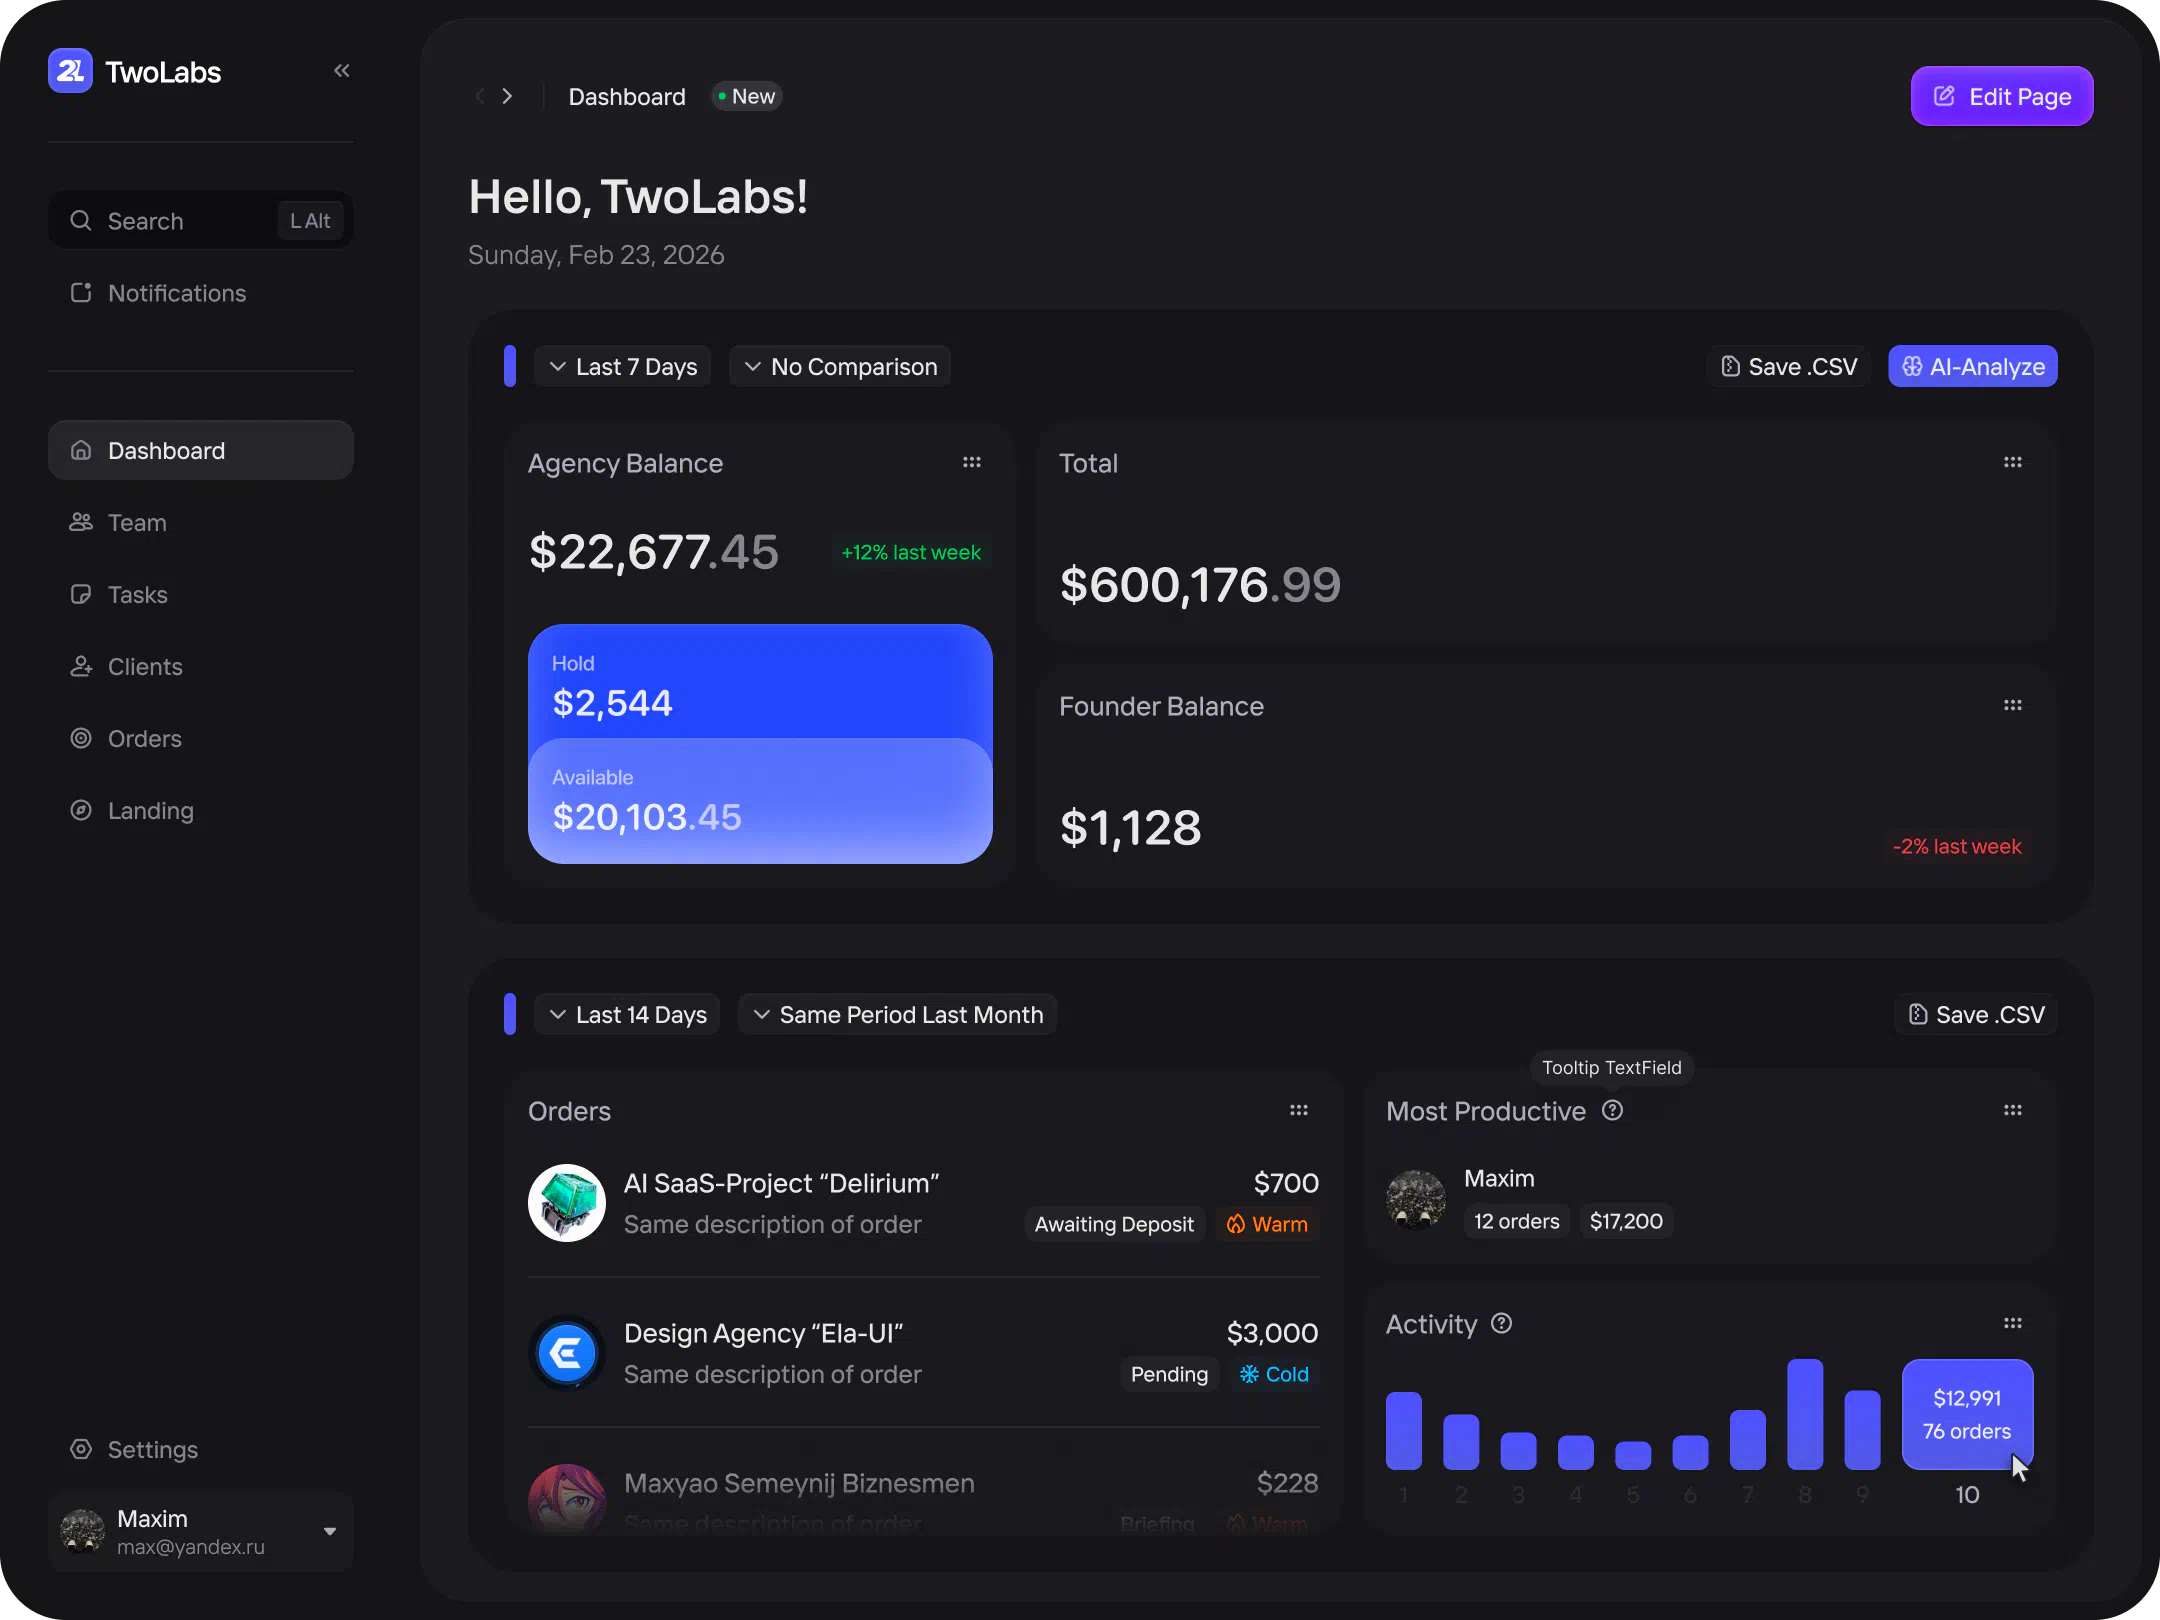
Task: Go to Orders in the sidebar
Action: [144, 739]
